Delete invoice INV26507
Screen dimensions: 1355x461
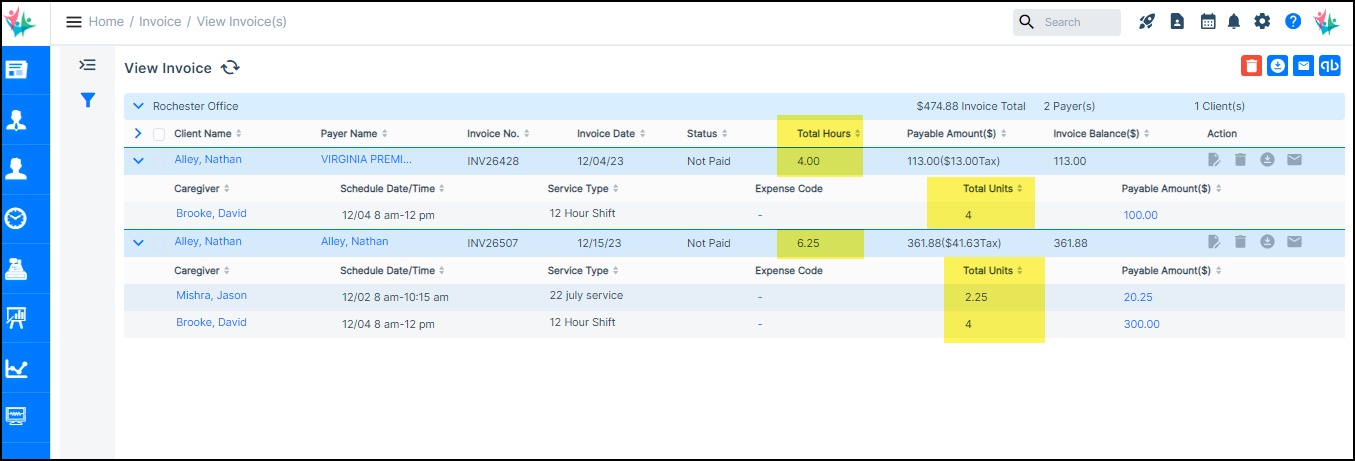point(1240,242)
